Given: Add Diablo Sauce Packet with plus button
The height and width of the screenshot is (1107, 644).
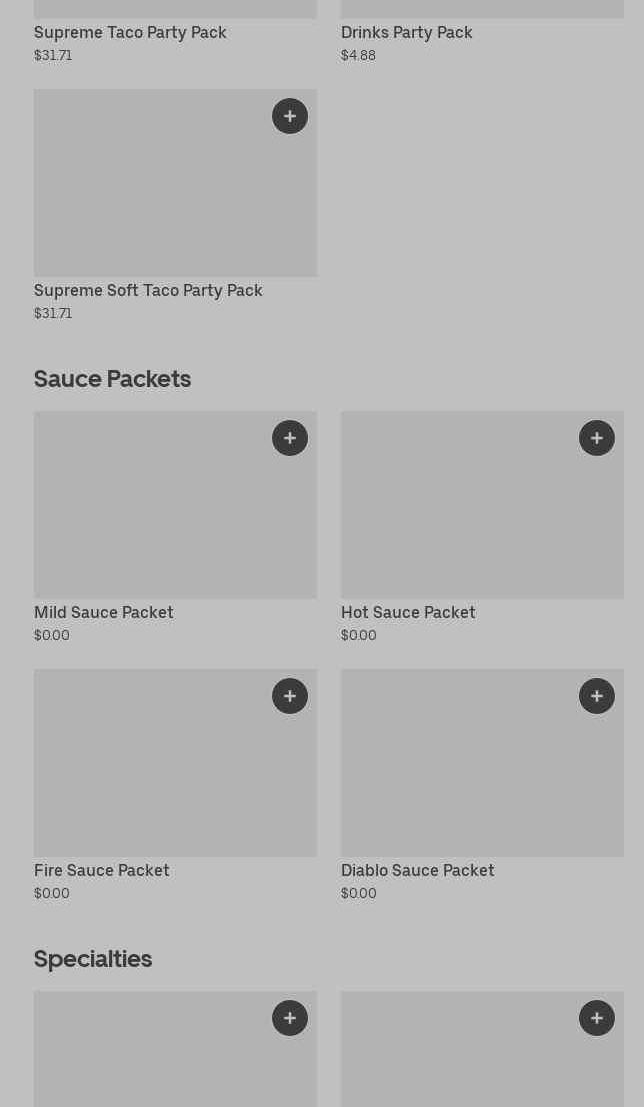Looking at the screenshot, I should point(597,696).
